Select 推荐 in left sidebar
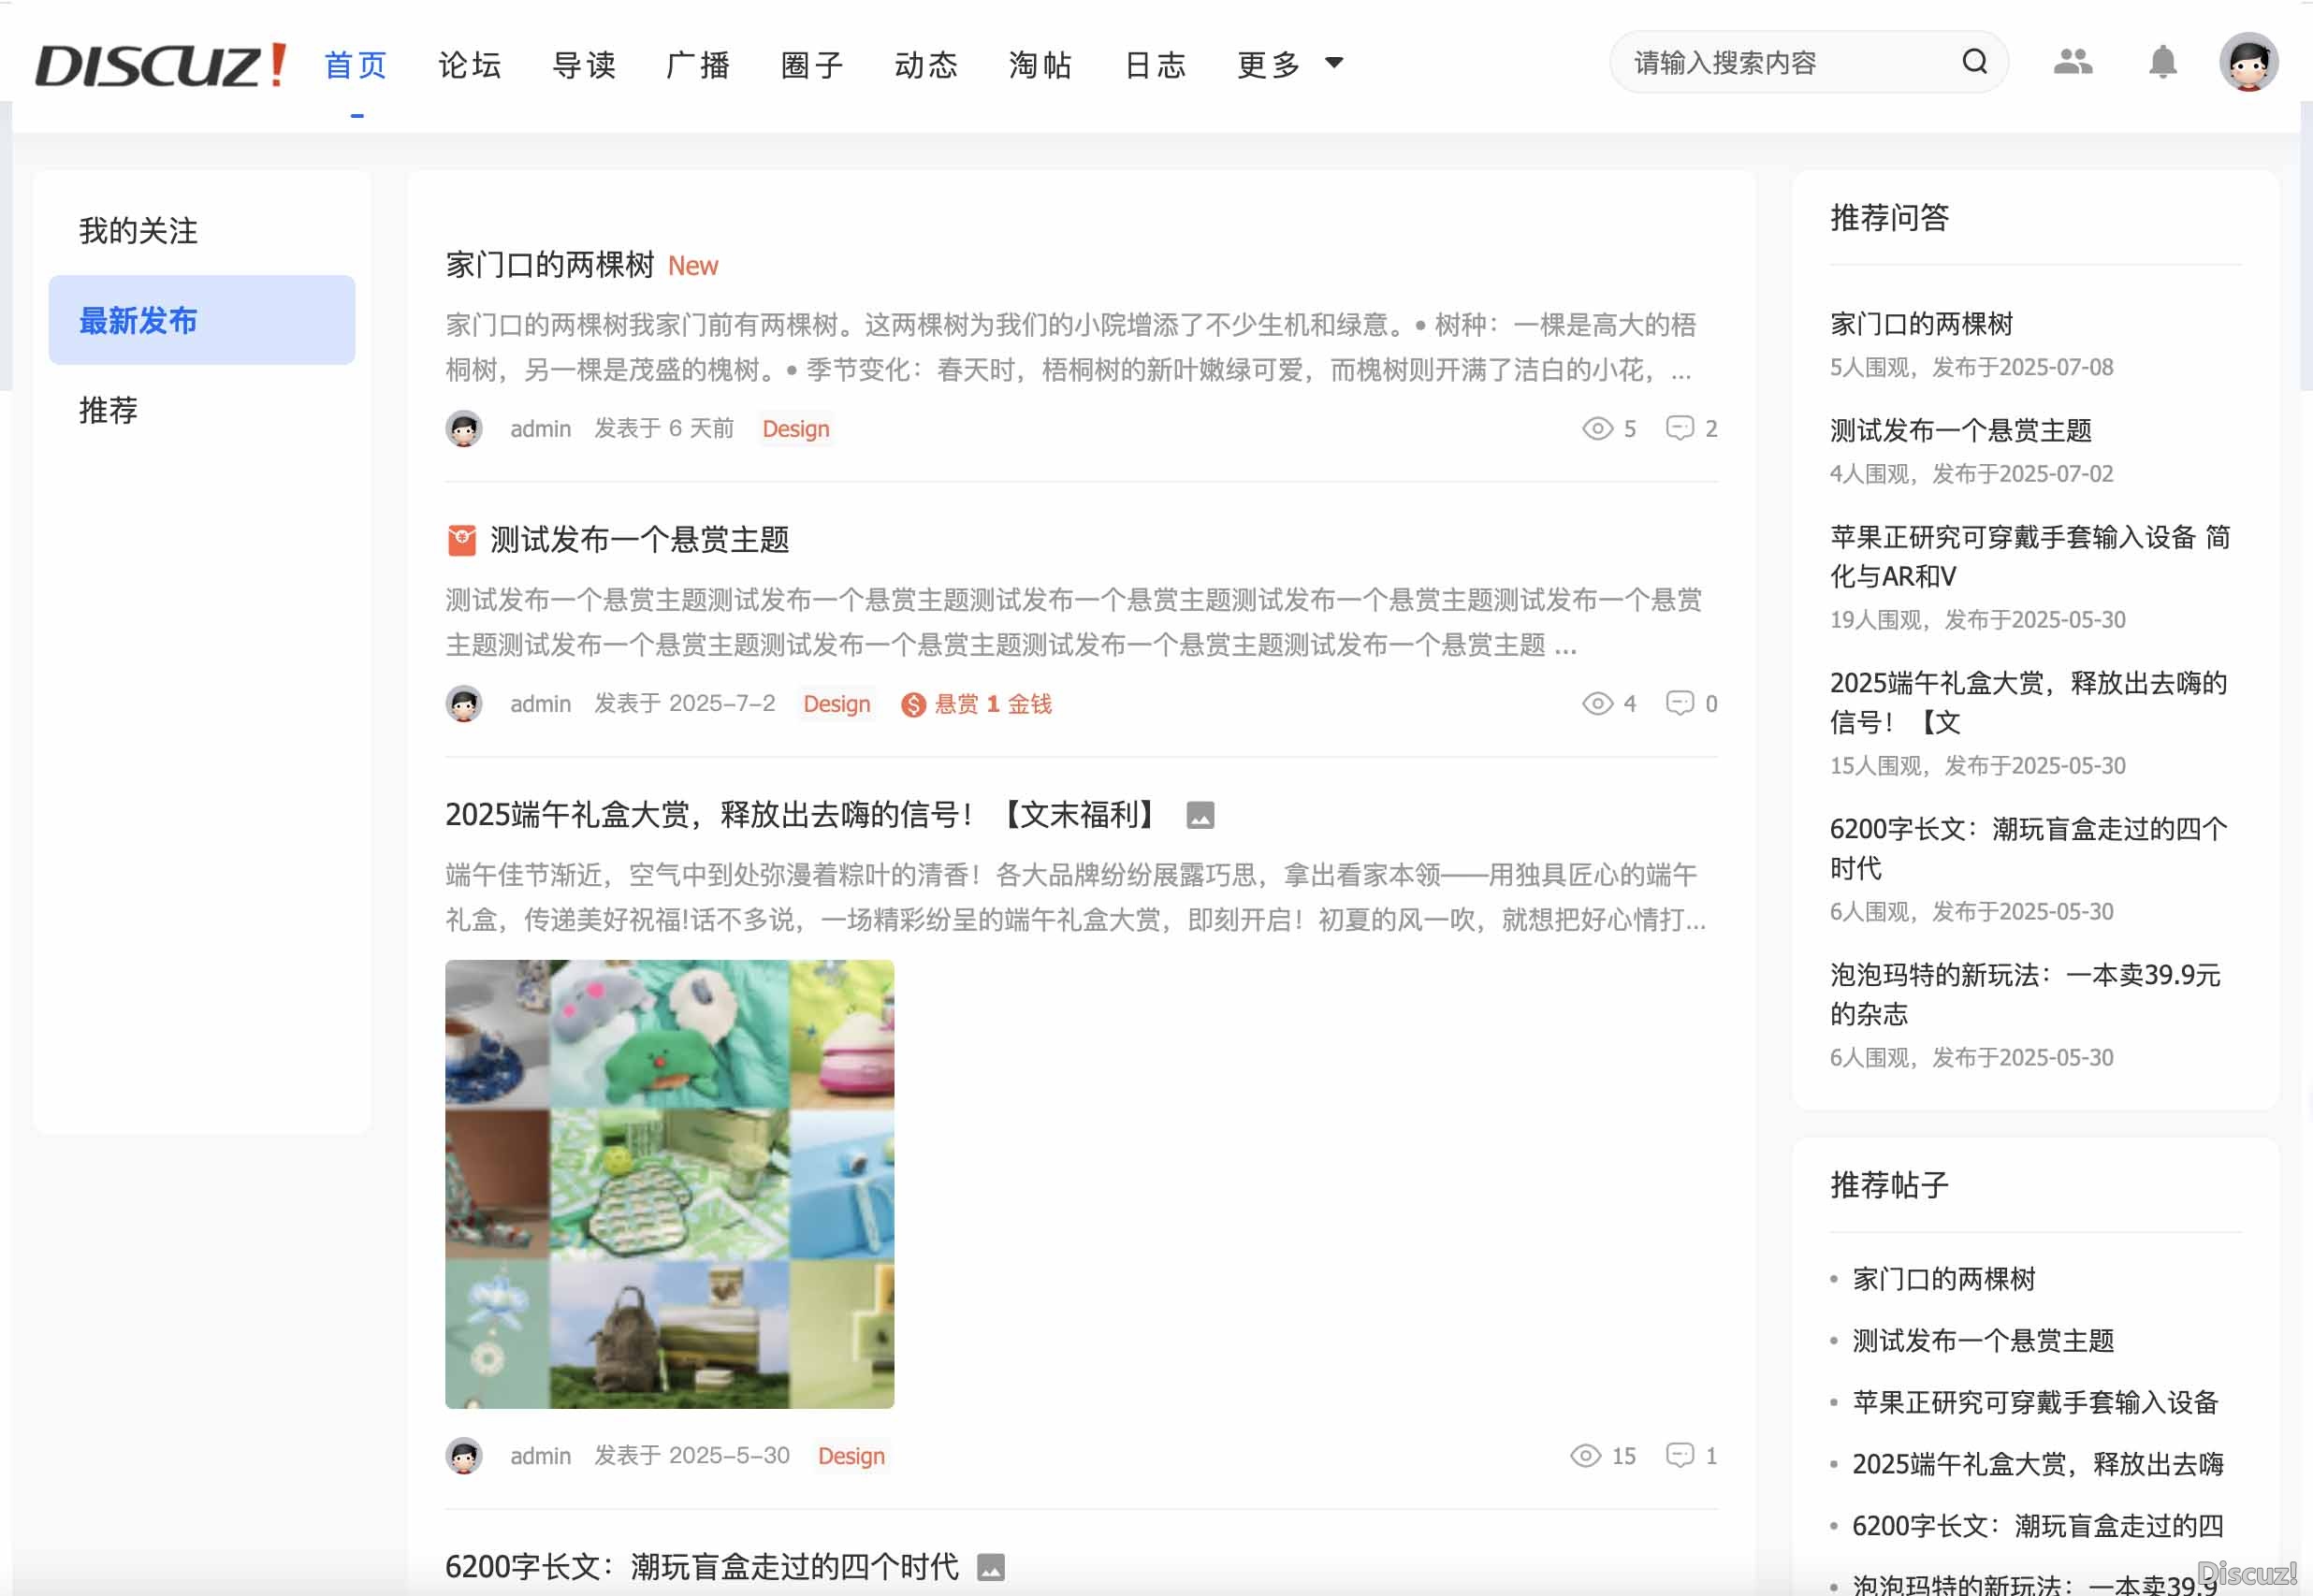Viewport: 2313px width, 1596px height. tap(108, 410)
